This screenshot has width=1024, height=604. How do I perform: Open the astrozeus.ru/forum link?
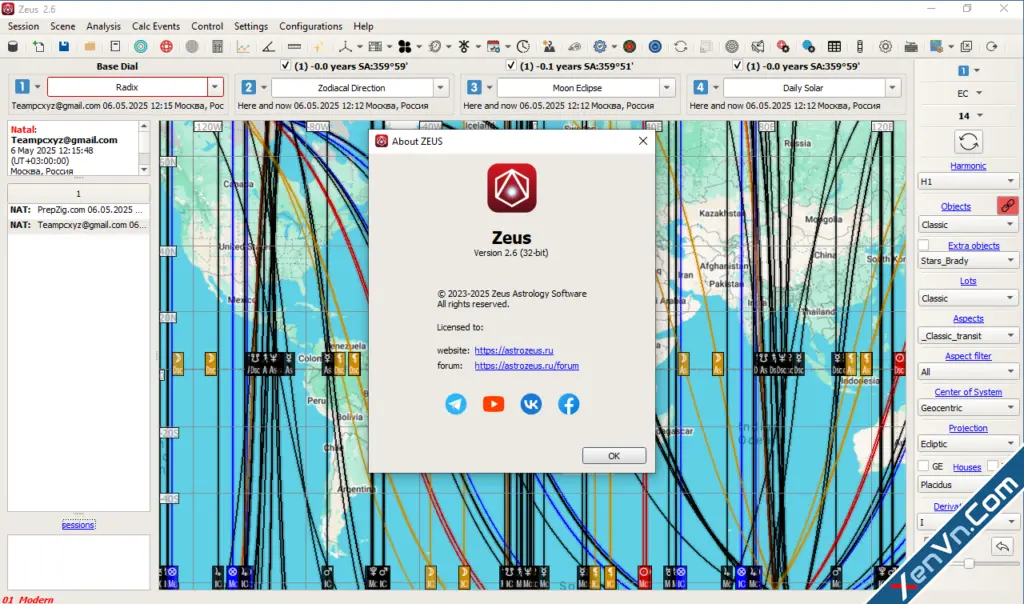526,366
